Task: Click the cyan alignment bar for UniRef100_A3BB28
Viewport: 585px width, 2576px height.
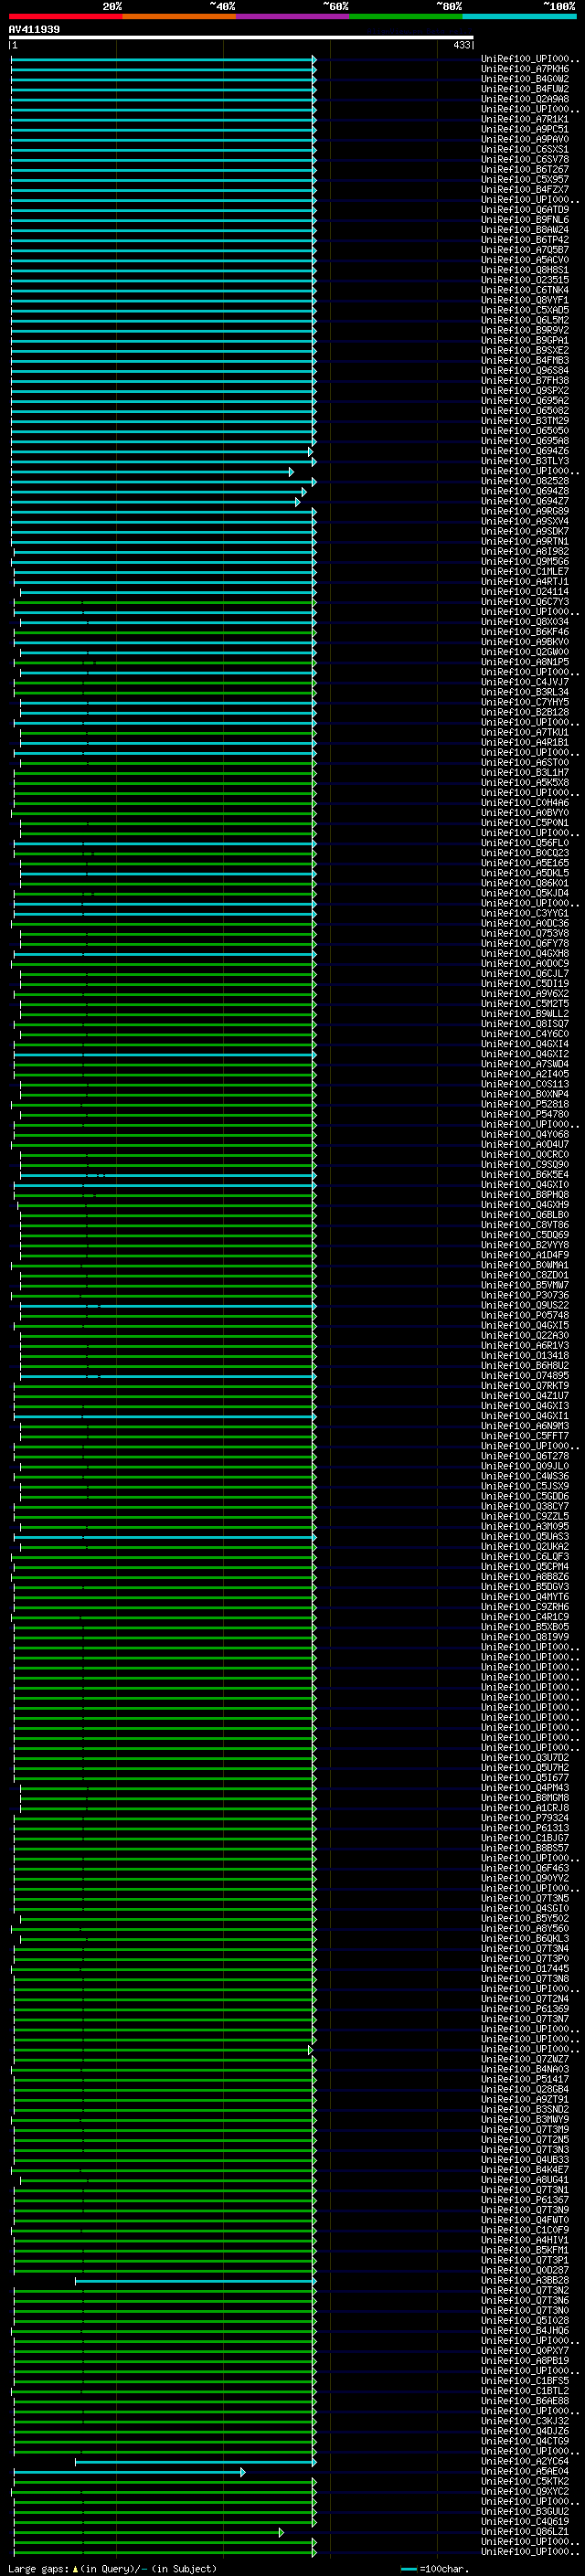Action: point(195,2281)
